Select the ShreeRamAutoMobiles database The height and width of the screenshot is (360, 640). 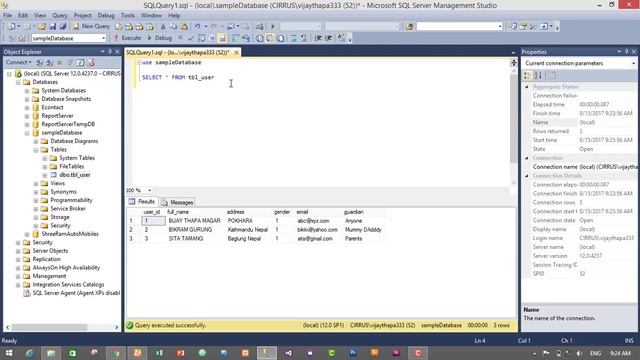coord(70,234)
